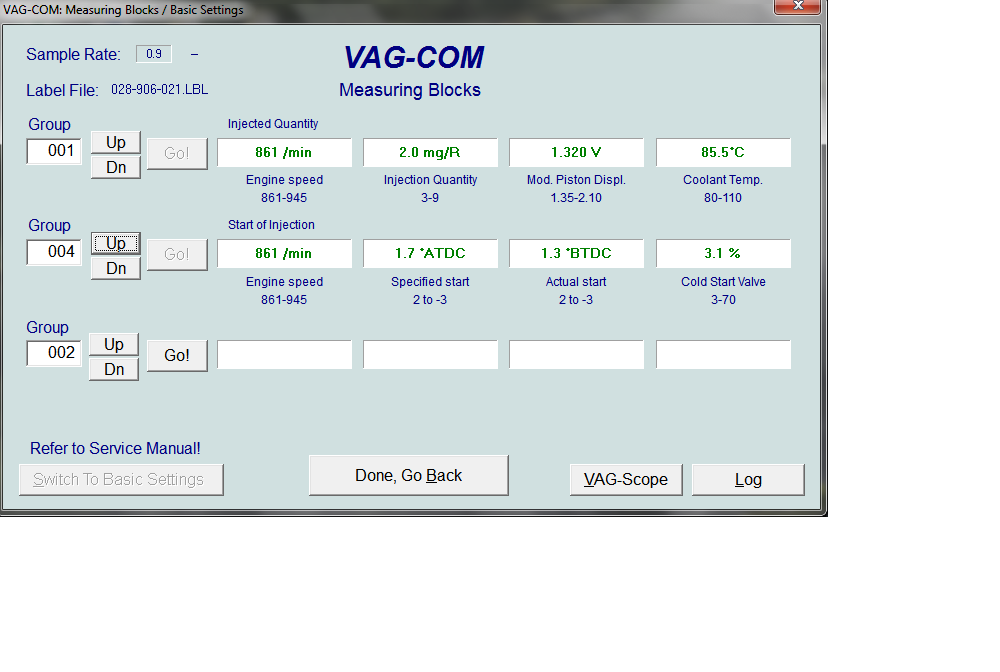Viewport: 1000px width, 672px height.
Task: Click Up button for Group 001
Action: click(x=116, y=142)
